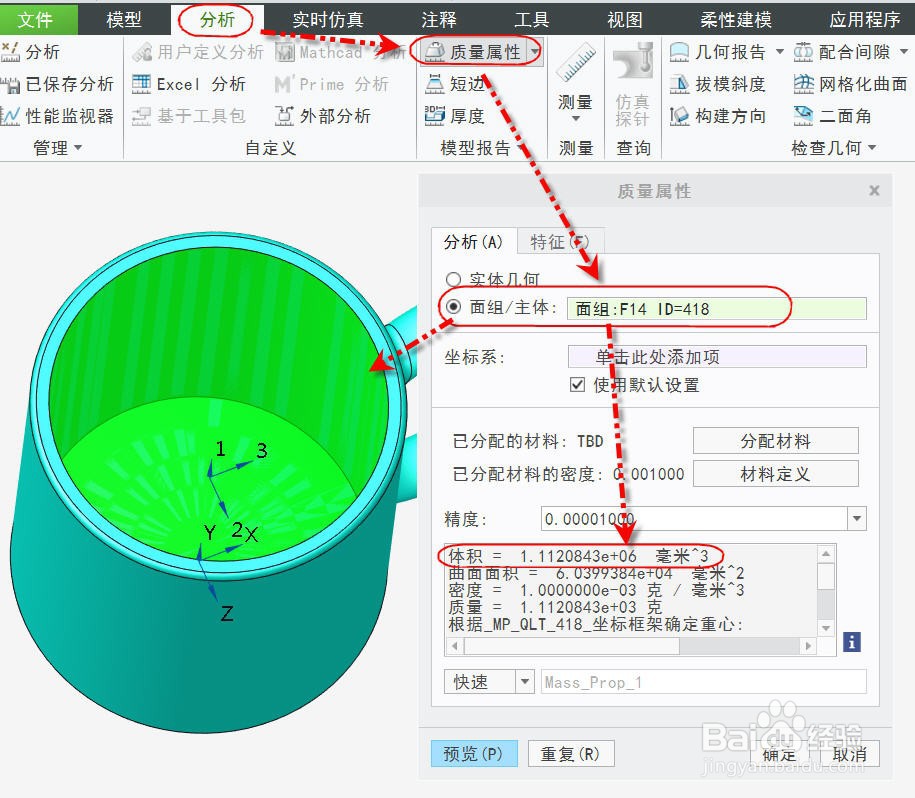Click the Prime 分析 tool
Viewport: 915px width, 798px height.
(x=331, y=84)
